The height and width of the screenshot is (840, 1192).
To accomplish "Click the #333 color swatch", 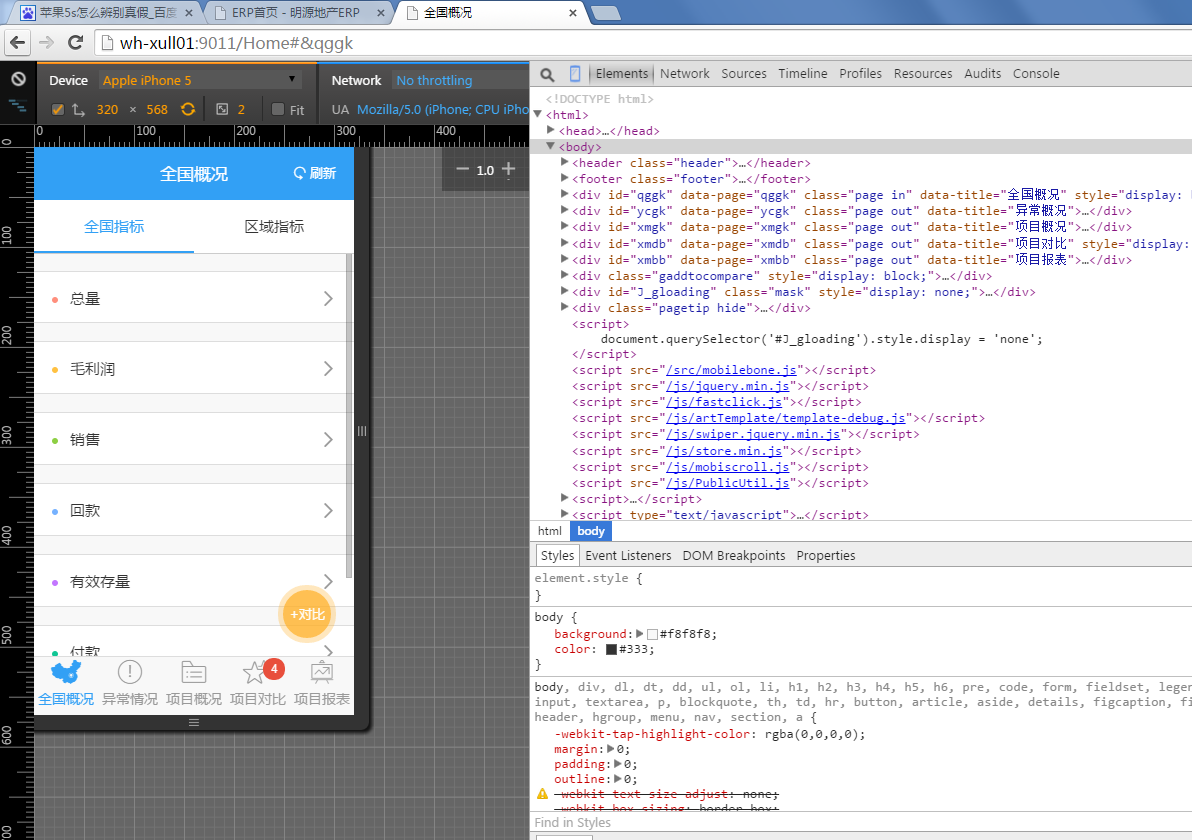I will coord(611,649).
